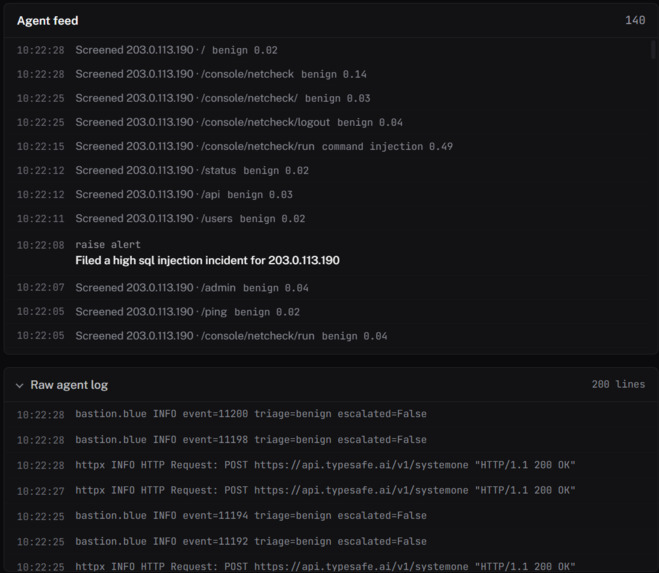659x573 pixels.
Task: Select the command injection 0.49 row
Action: [331, 146]
